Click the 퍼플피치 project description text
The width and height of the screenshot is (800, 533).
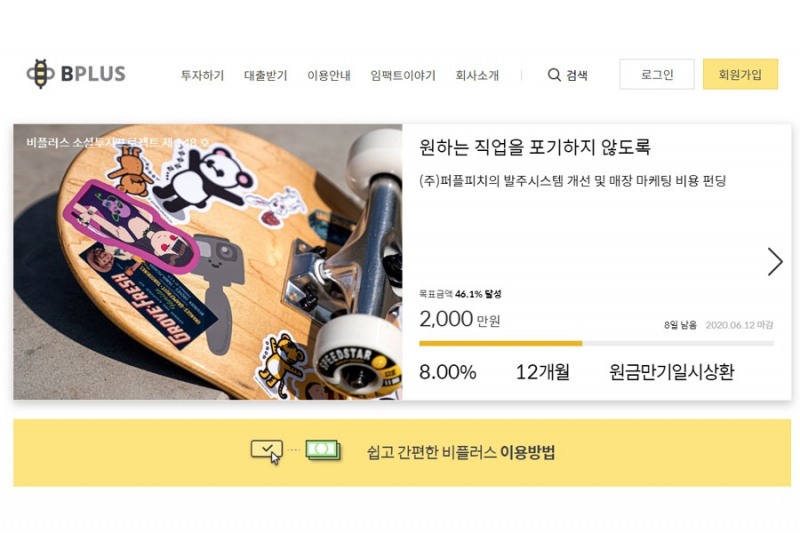(572, 181)
